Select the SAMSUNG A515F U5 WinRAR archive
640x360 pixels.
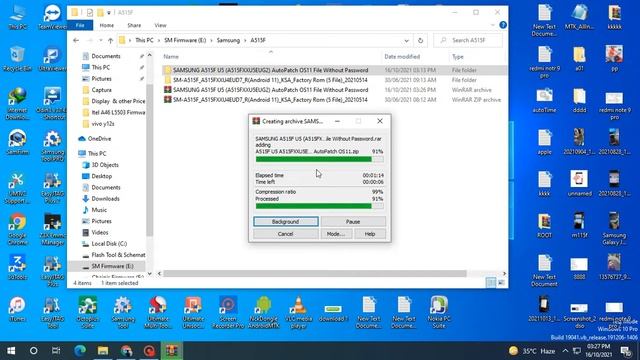point(334,90)
